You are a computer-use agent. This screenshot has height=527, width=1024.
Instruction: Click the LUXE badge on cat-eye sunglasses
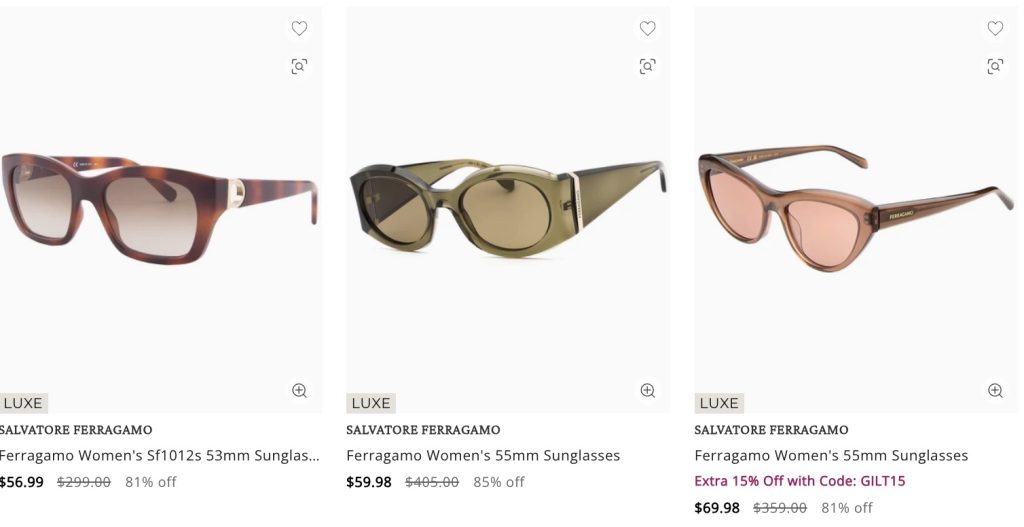click(719, 403)
